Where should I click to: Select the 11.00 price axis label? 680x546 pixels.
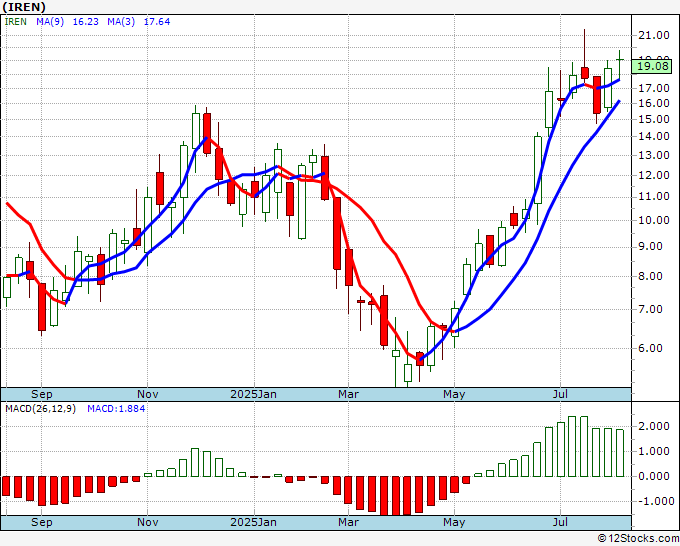pos(654,196)
